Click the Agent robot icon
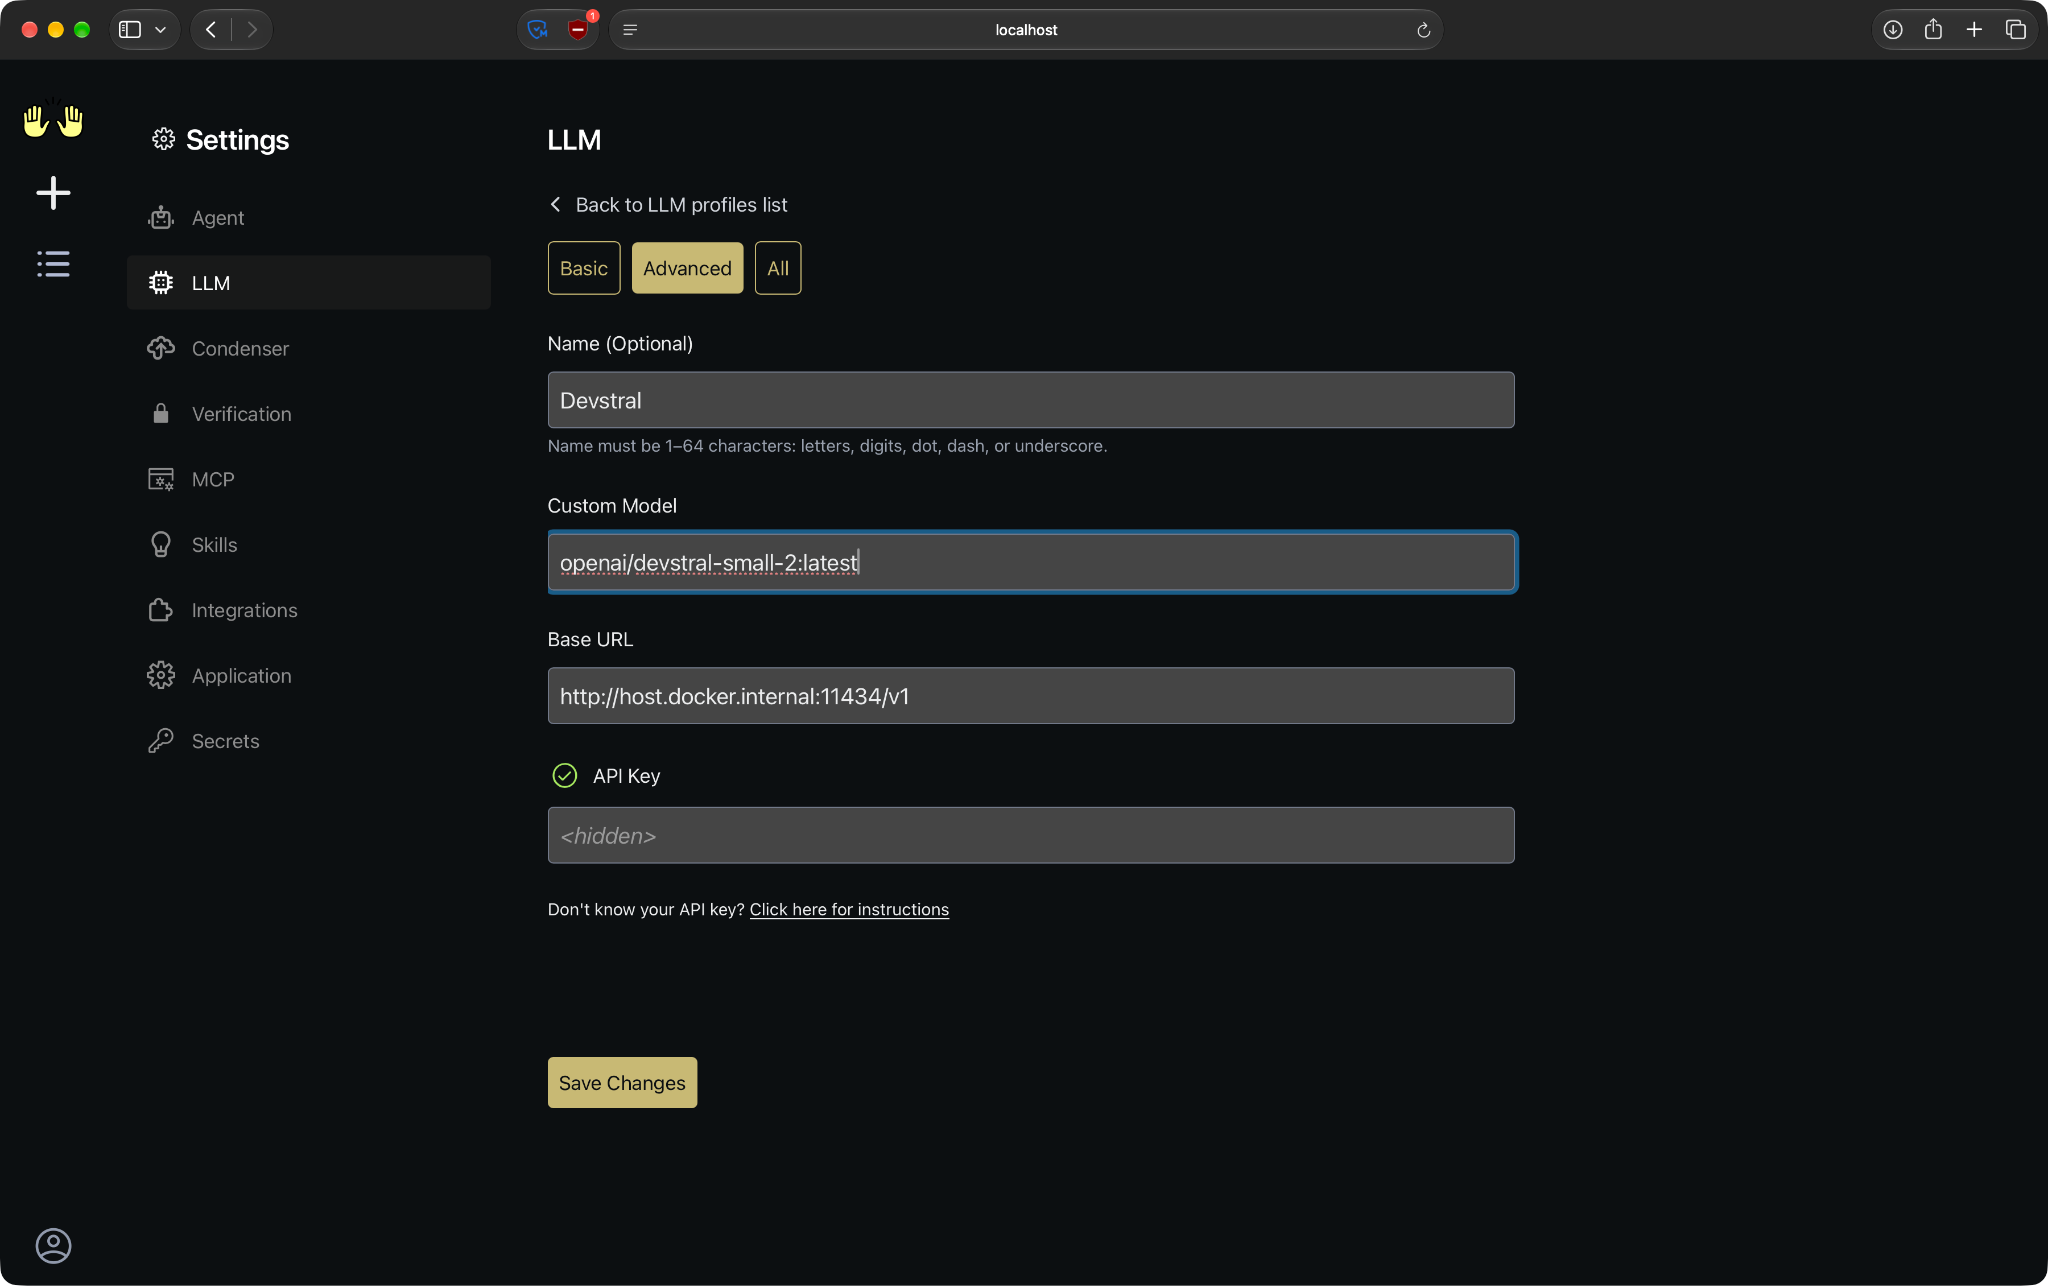2048x1286 pixels. (161, 218)
